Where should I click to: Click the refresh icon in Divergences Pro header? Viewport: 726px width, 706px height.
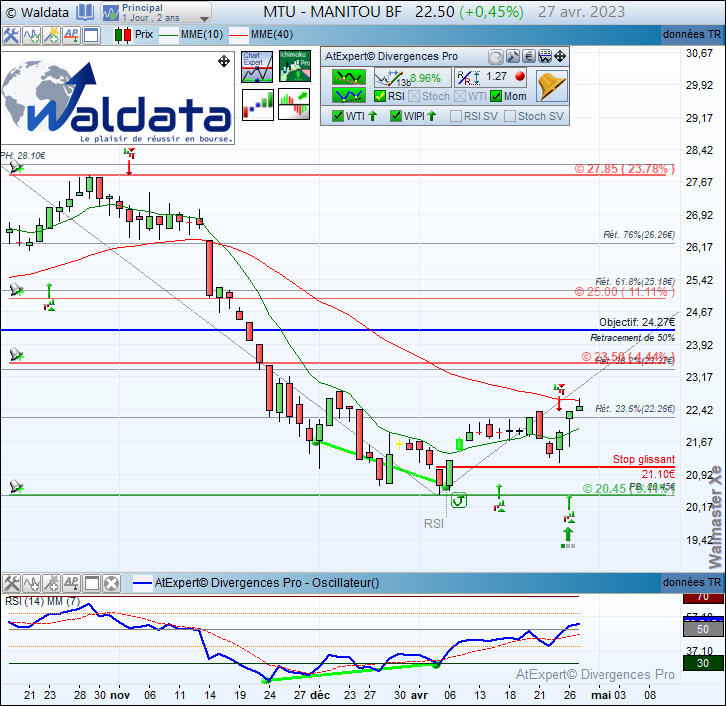click(x=495, y=57)
